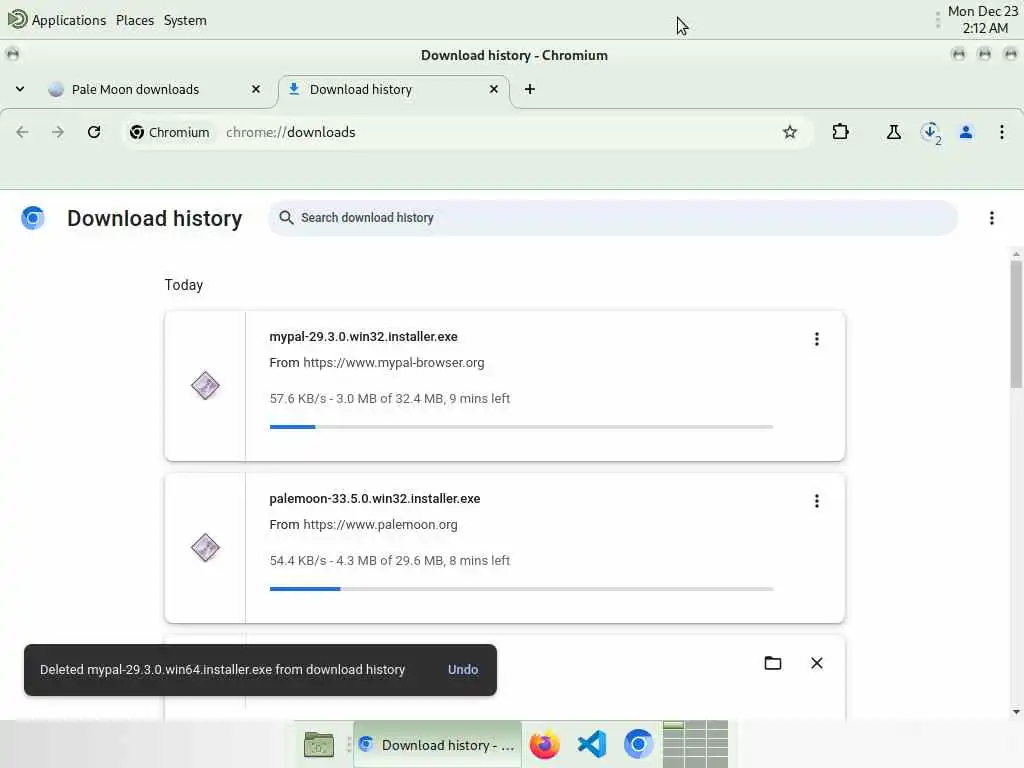
Task: View site information via Chromium chip
Action: 170,133
